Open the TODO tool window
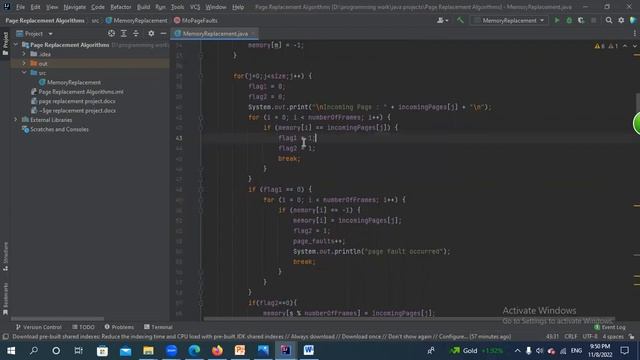640x360 pixels. tap(83, 327)
